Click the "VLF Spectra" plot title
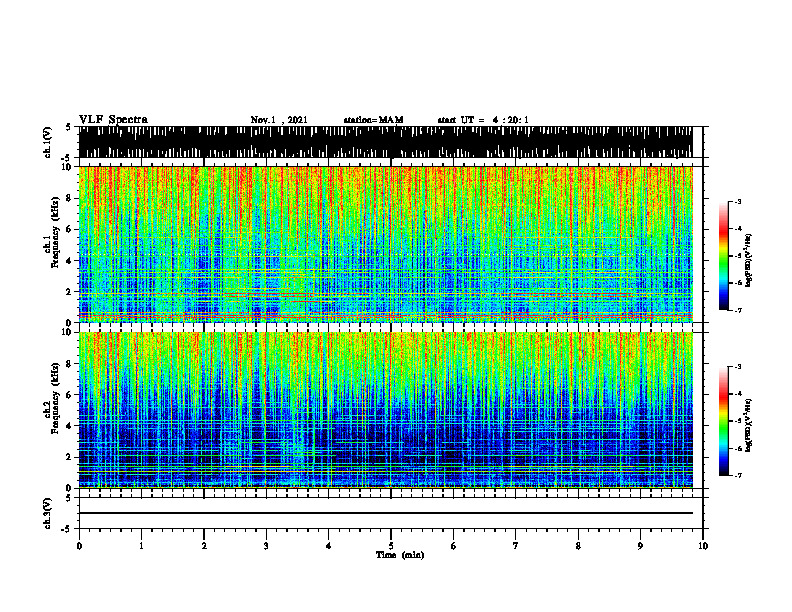This screenshot has width=792, height=612. pos(113,120)
